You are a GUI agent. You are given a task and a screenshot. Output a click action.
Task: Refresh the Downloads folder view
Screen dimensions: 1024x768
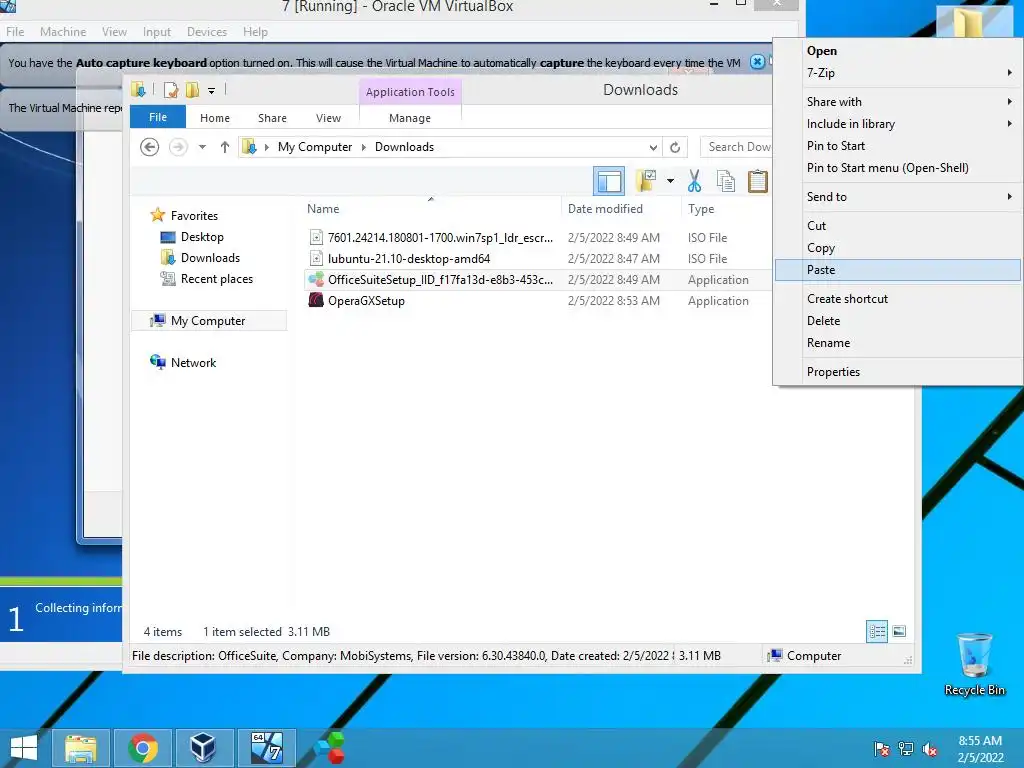coord(675,148)
